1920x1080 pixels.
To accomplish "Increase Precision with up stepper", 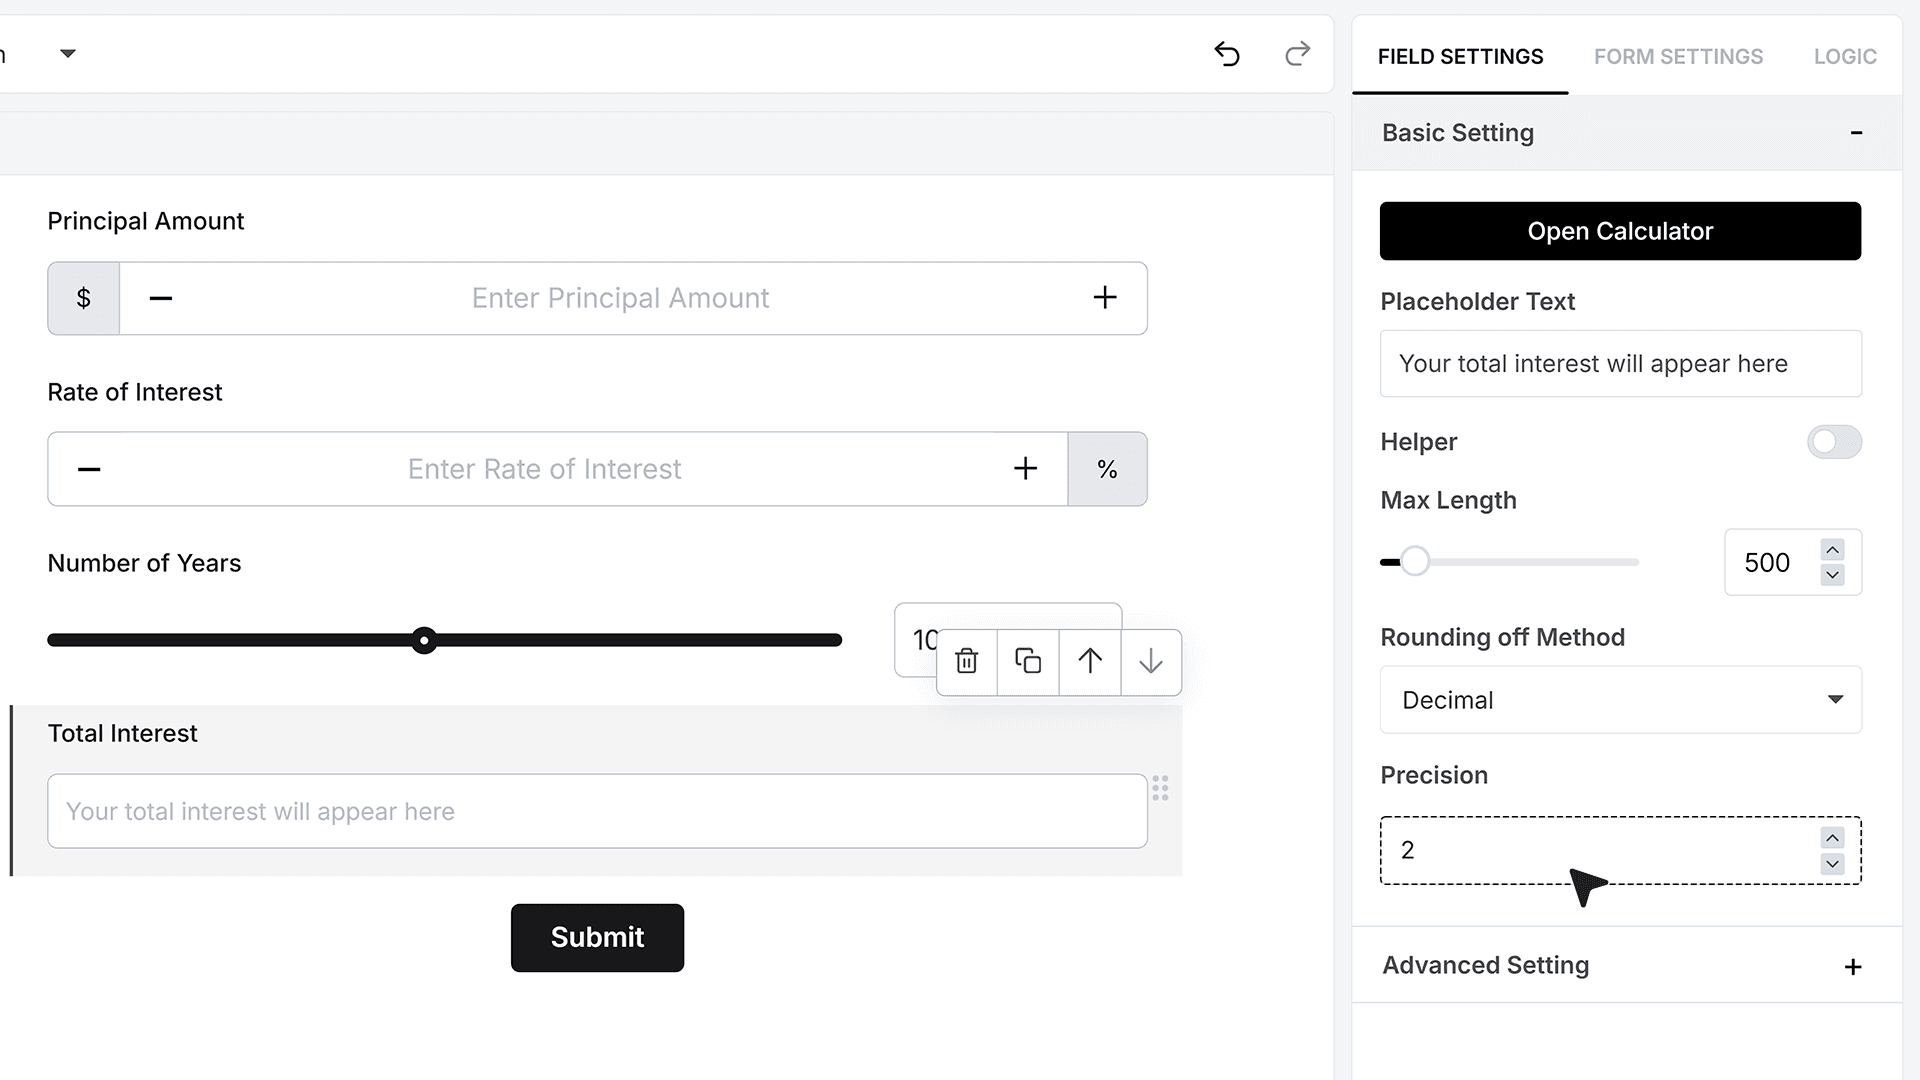I will (1832, 838).
